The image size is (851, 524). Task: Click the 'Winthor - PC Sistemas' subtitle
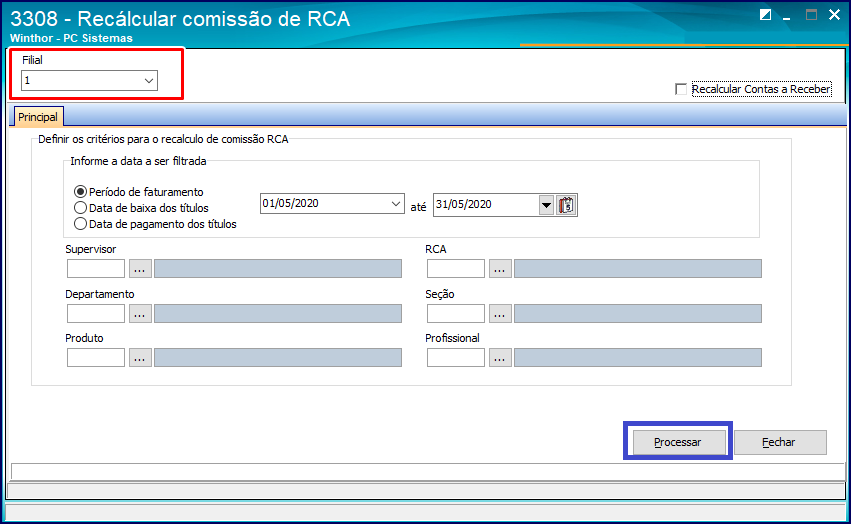(x=71, y=38)
